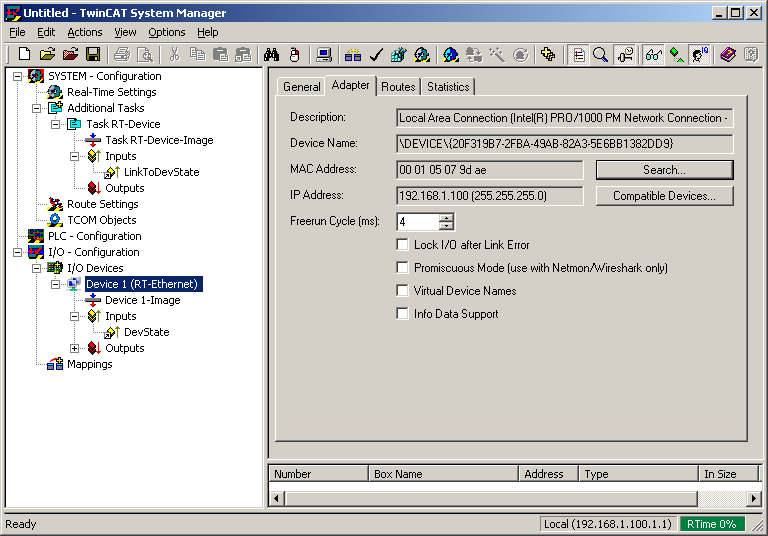The image size is (768, 536).
Task: Click the Copy toolbar icon
Action: pyautogui.click(x=197, y=54)
